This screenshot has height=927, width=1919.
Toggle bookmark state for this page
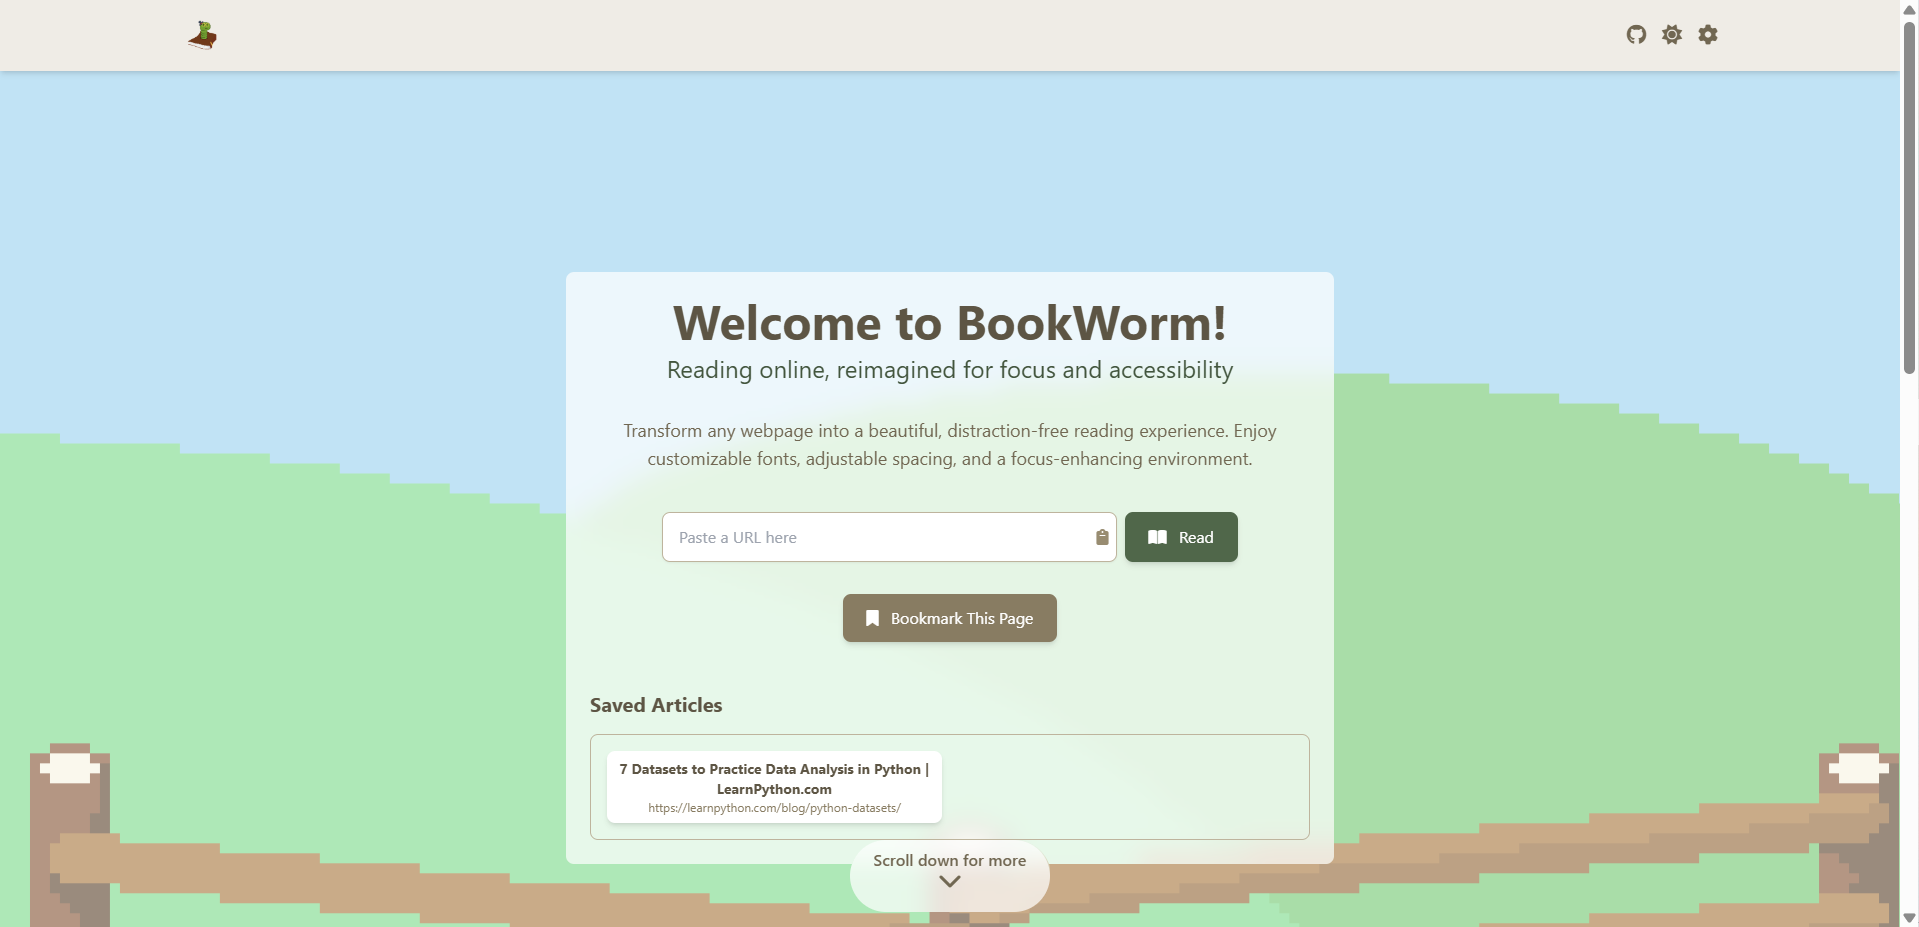pyautogui.click(x=948, y=618)
